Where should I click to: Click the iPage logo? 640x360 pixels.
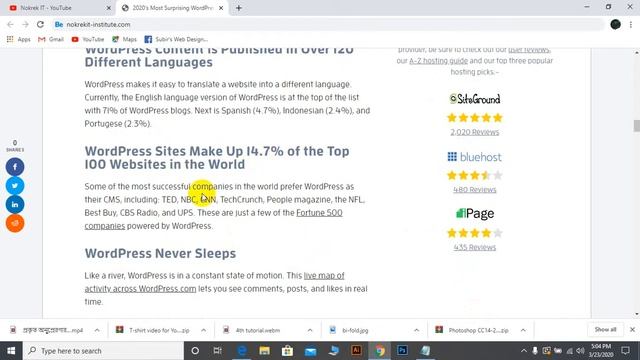(x=475, y=213)
